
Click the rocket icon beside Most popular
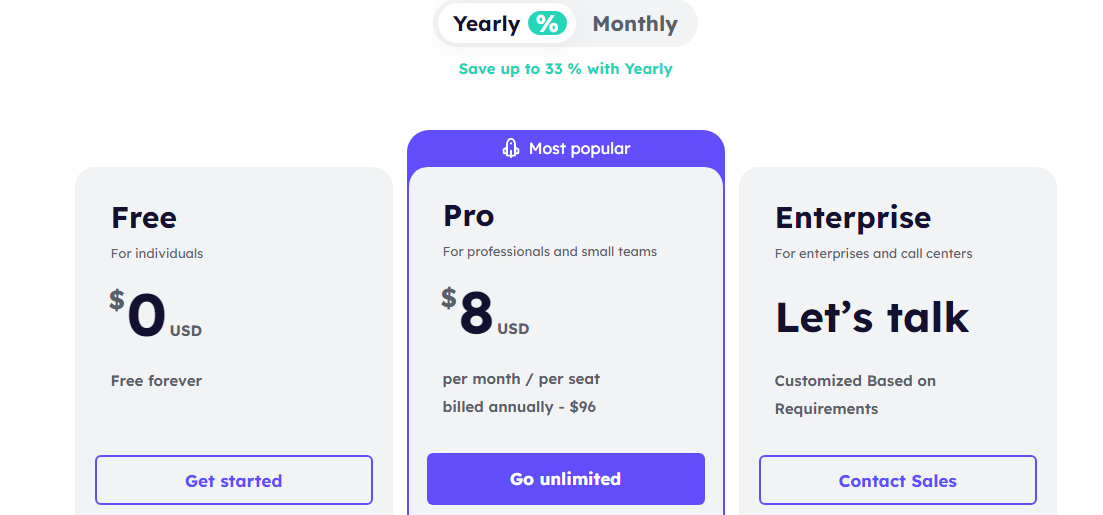[511, 149]
